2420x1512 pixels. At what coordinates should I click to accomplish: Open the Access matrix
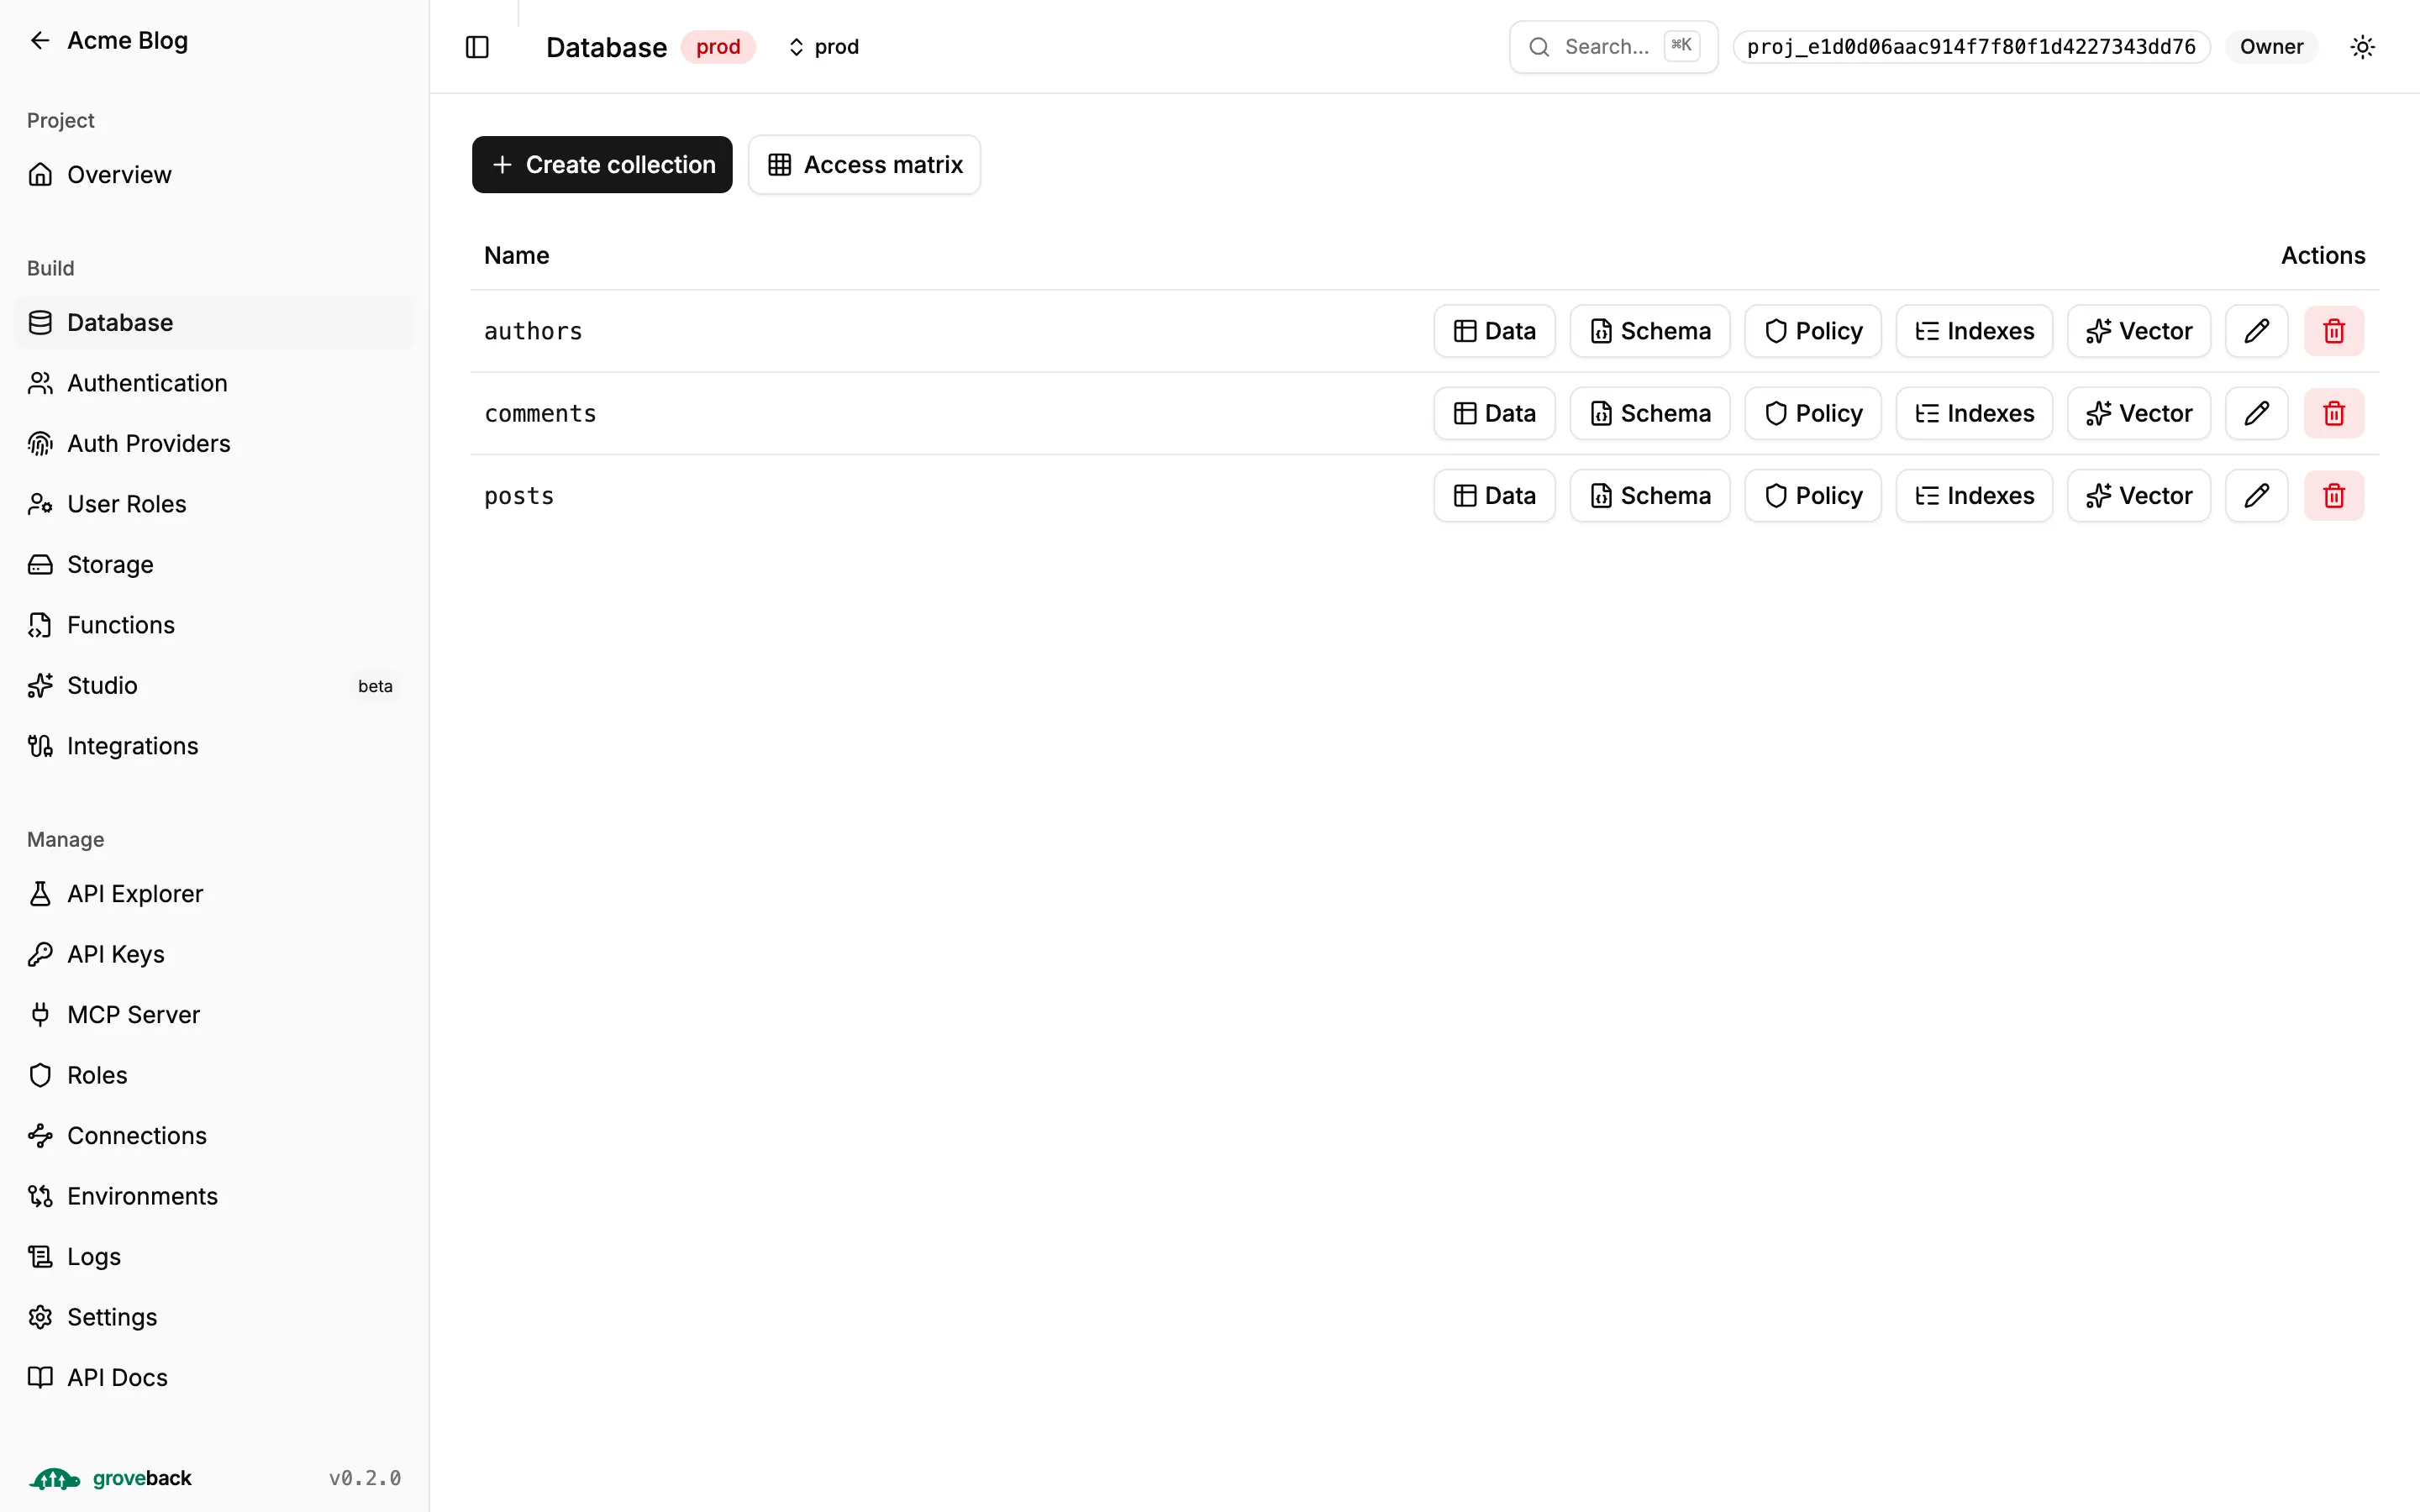click(864, 164)
